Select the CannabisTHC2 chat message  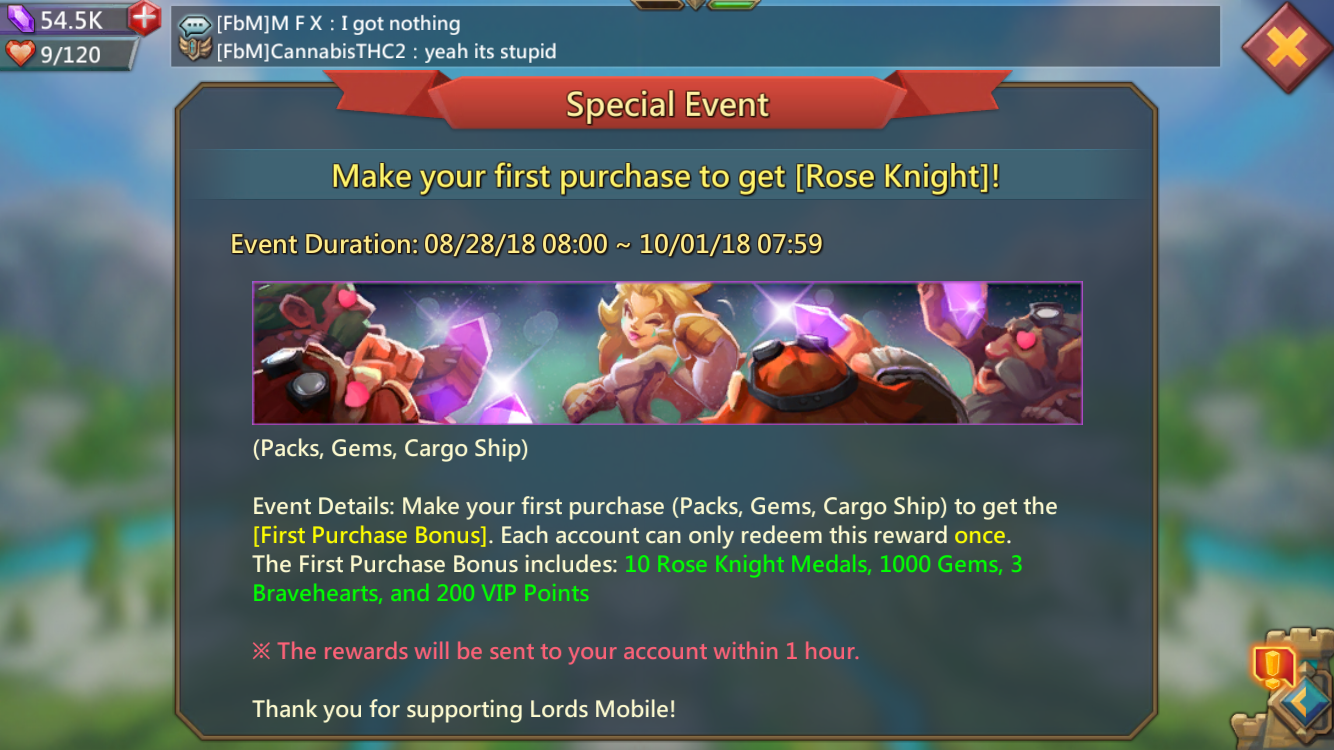(386, 51)
